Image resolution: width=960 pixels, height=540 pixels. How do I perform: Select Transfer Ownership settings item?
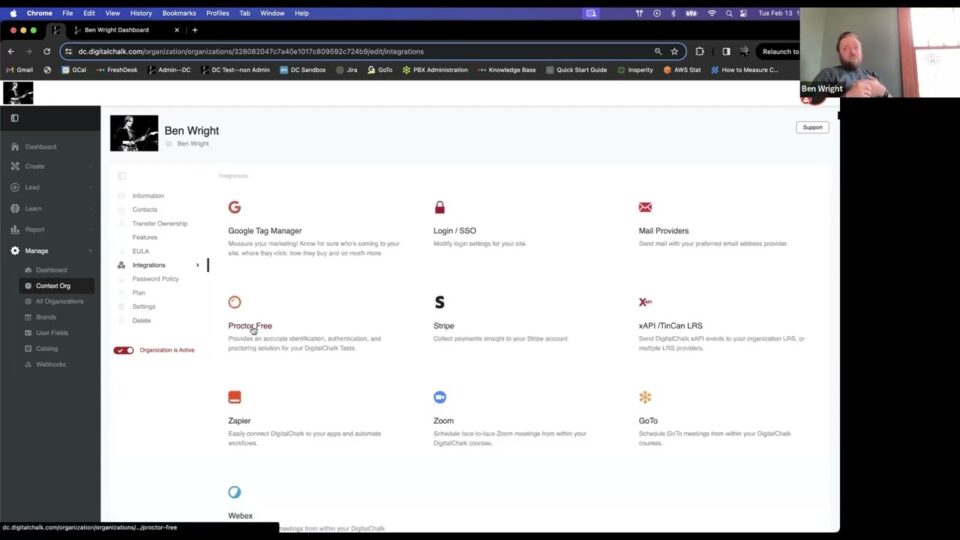pyautogui.click(x=160, y=223)
